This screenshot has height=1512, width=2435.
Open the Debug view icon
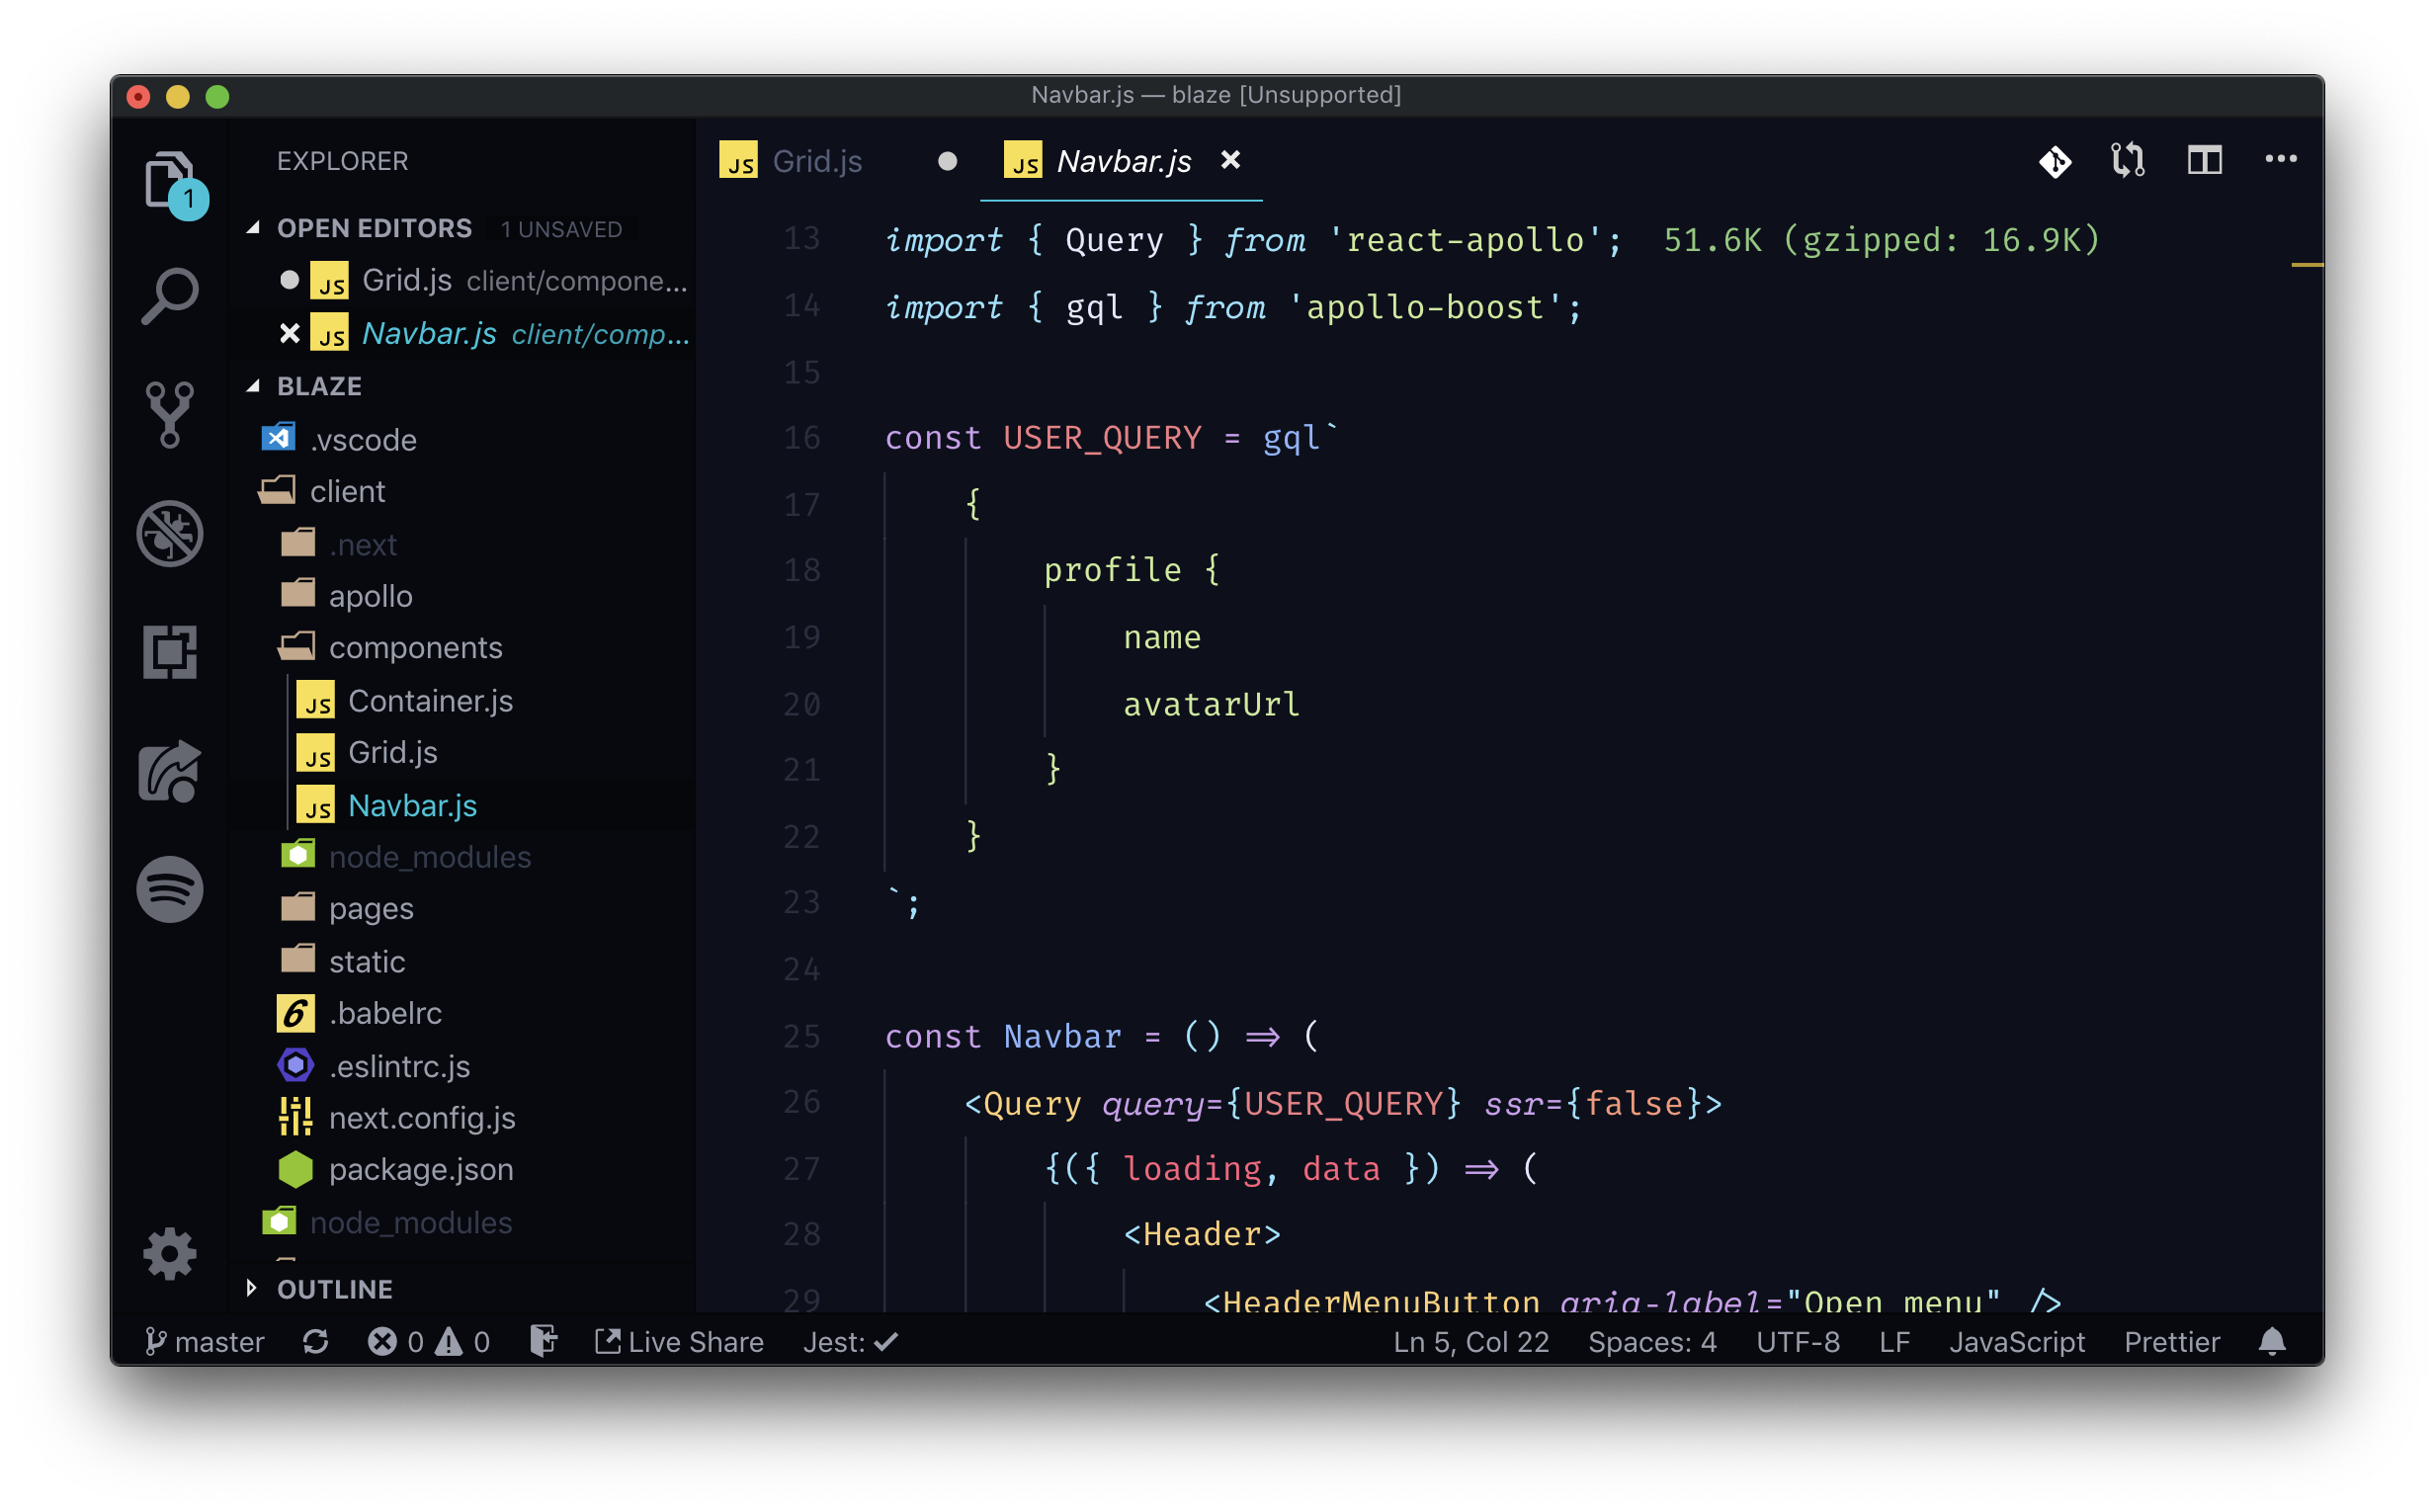tap(170, 533)
